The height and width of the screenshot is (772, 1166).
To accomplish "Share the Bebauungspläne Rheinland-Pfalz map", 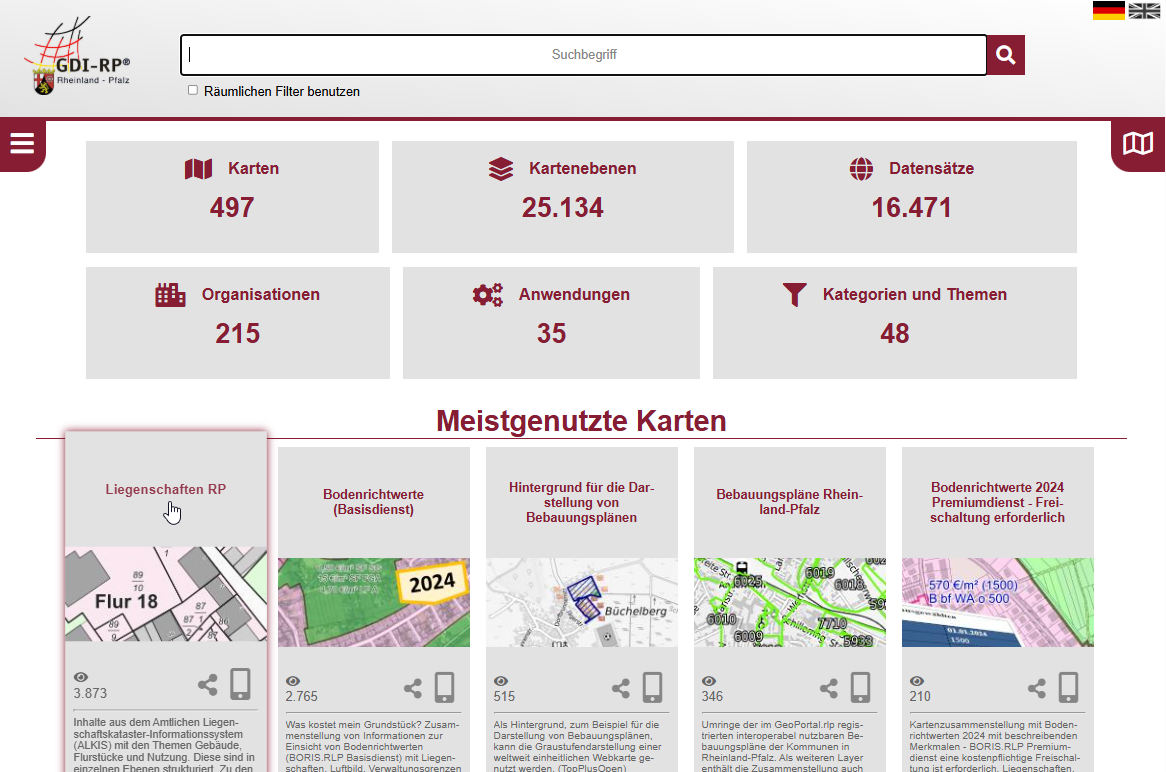I will [x=829, y=688].
